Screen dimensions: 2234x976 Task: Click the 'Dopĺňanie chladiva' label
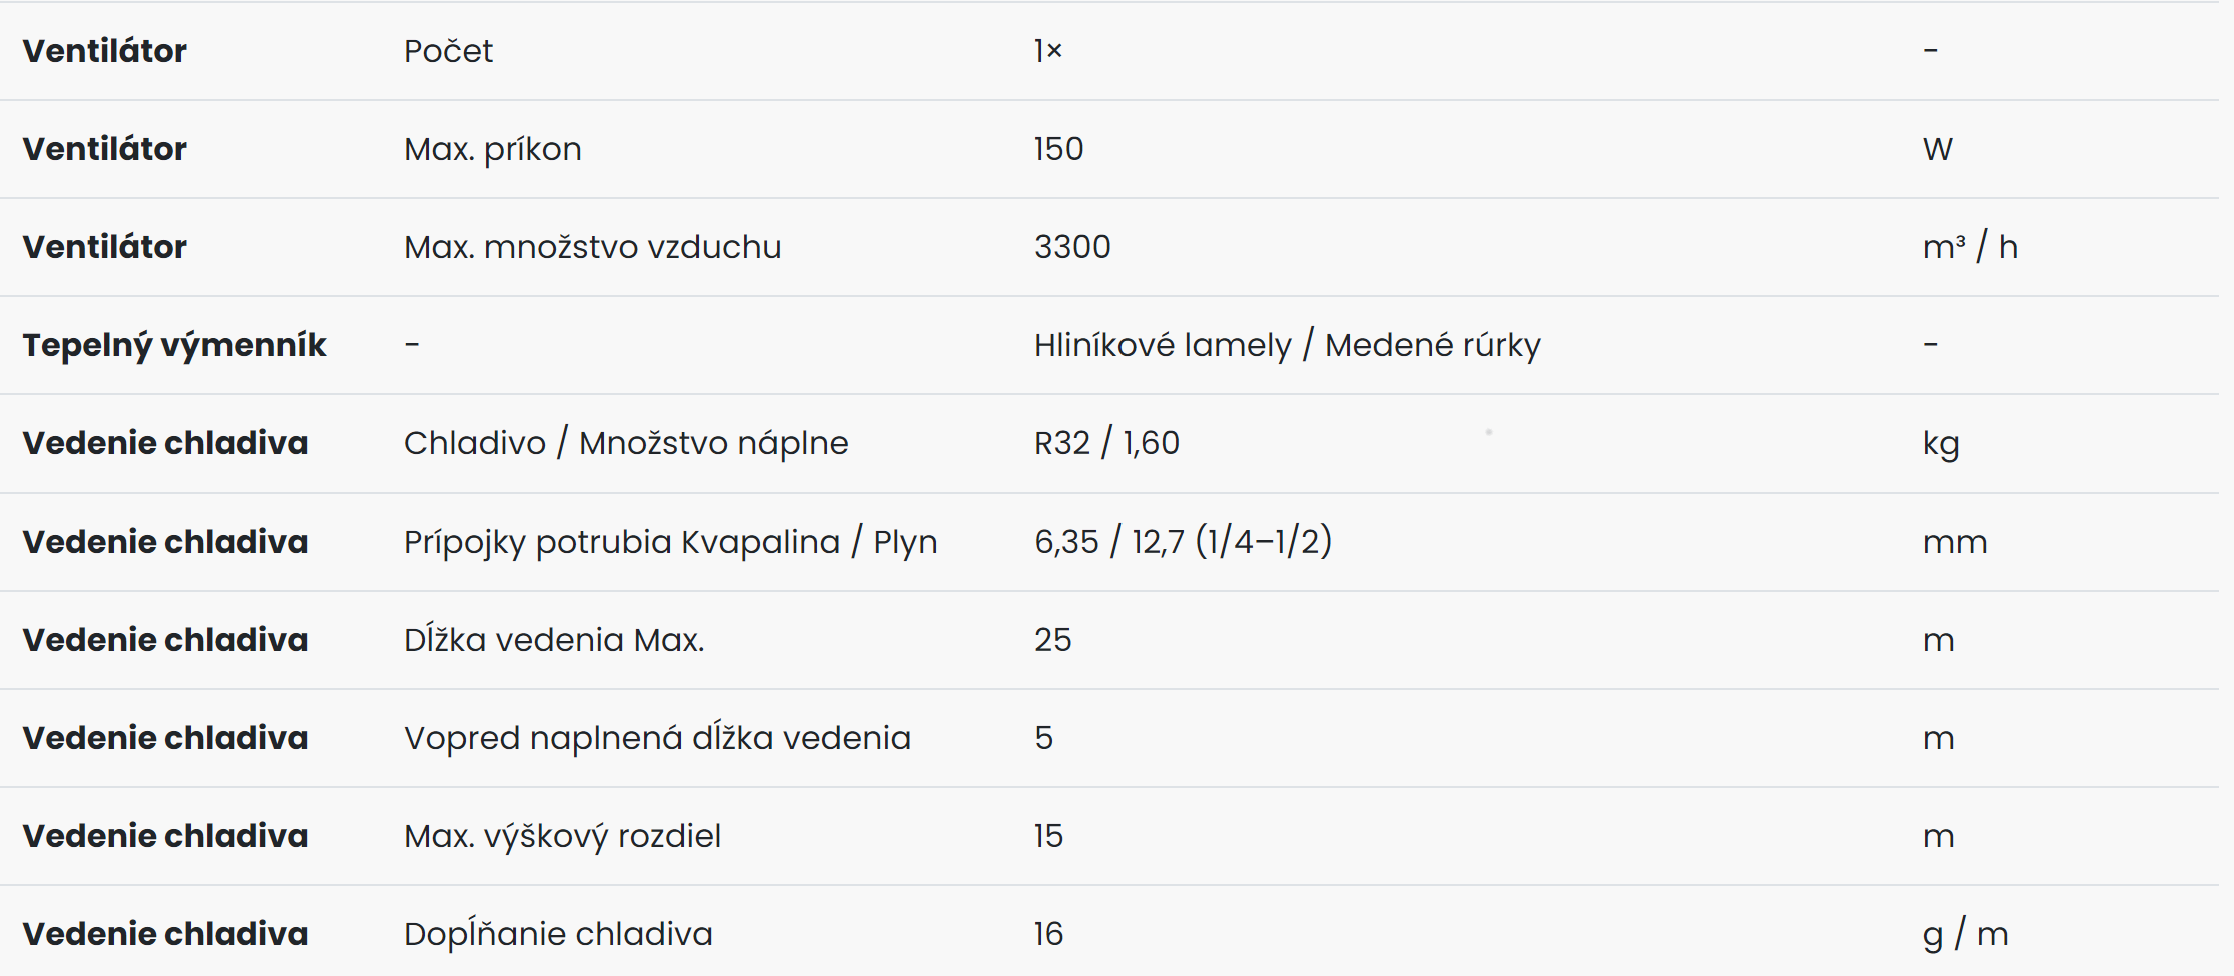[x=558, y=934]
